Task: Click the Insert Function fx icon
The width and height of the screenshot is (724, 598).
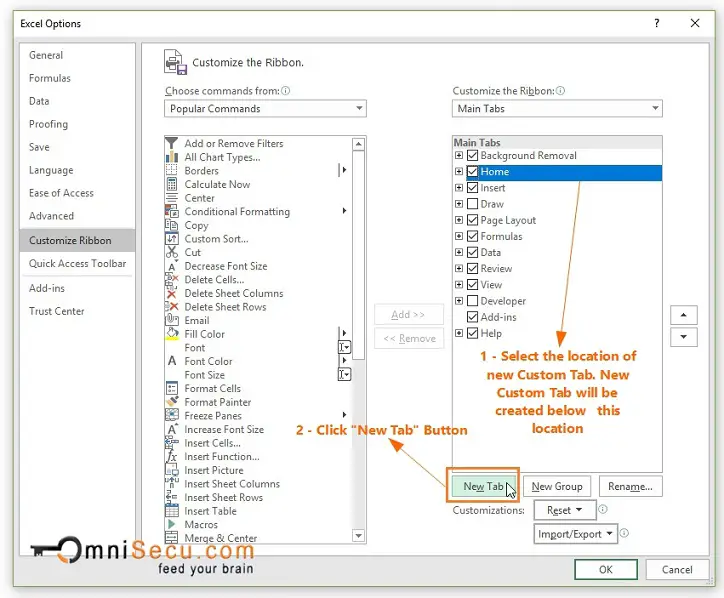Action: point(171,456)
